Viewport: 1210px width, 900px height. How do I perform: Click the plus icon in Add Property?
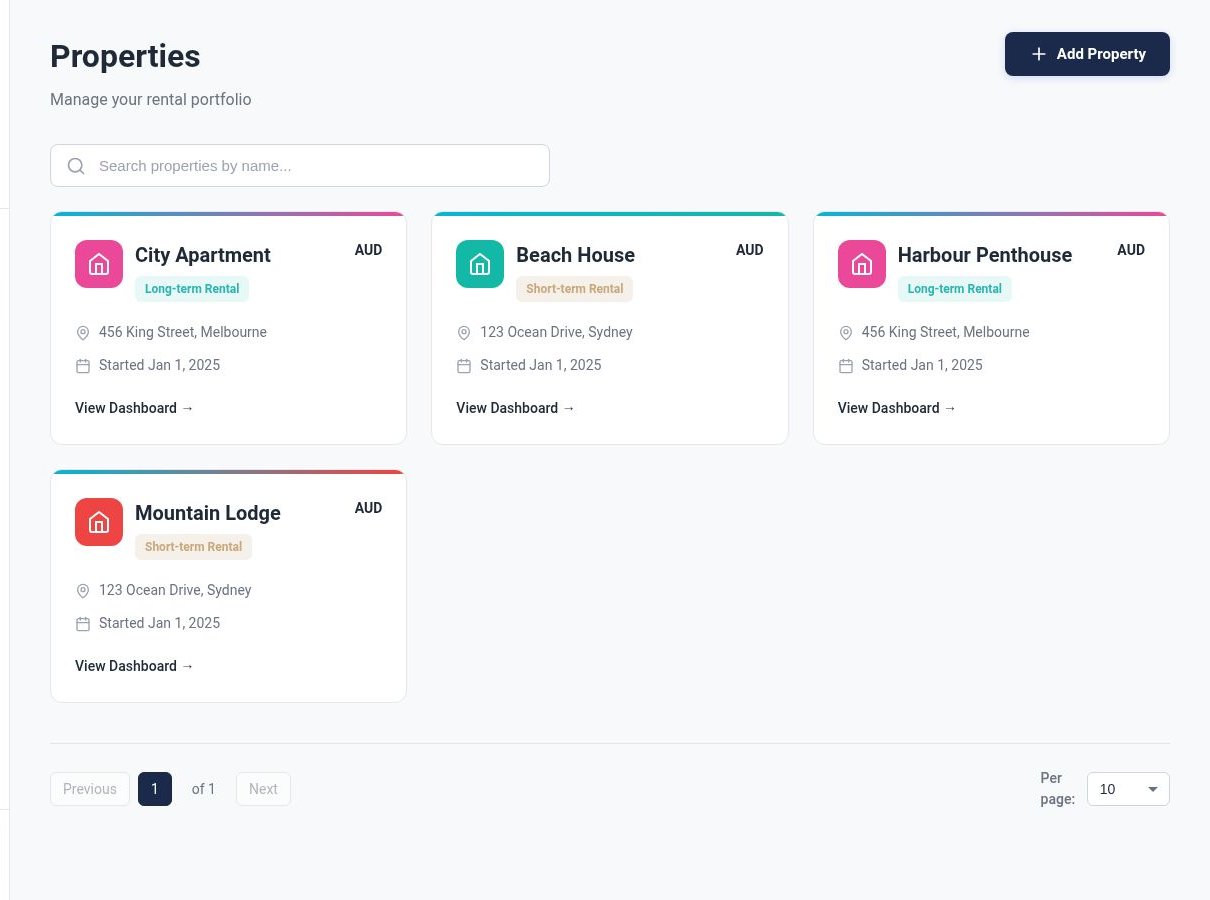1039,54
